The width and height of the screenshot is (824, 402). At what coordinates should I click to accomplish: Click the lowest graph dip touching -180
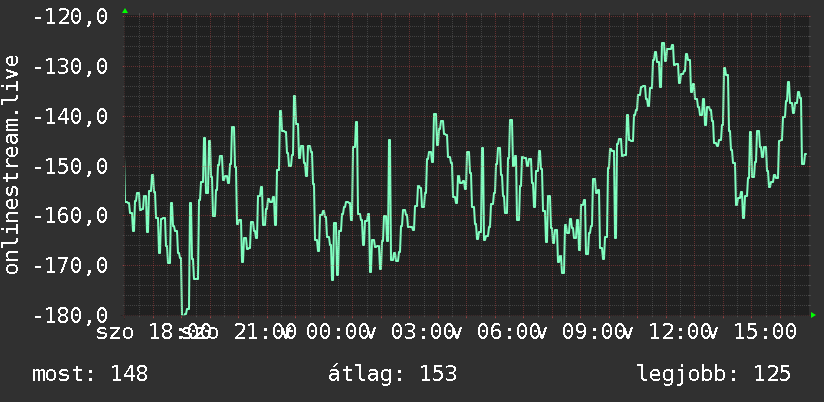(184, 313)
